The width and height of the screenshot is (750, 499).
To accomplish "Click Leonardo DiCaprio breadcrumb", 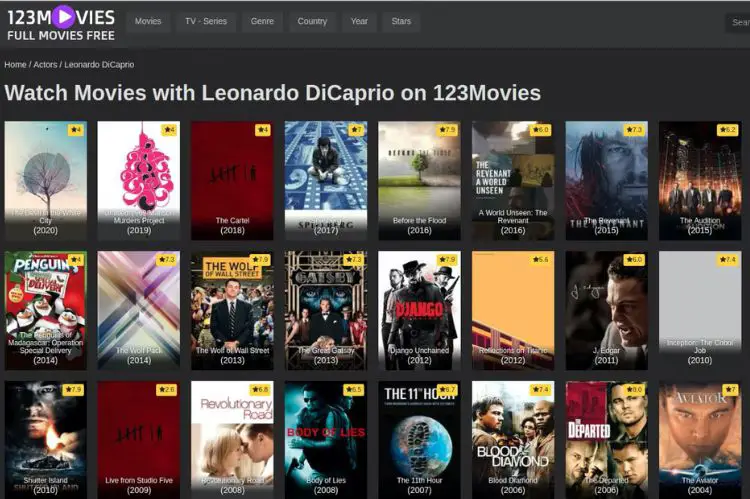I will click(x=99, y=65).
